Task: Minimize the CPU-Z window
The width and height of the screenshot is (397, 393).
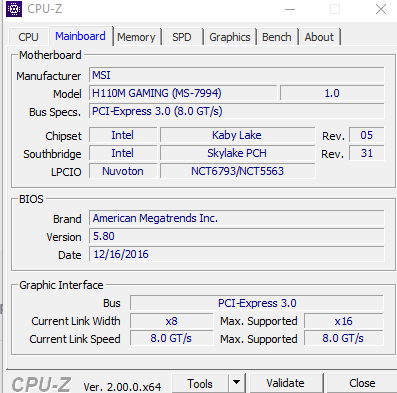Action: tap(290, 9)
